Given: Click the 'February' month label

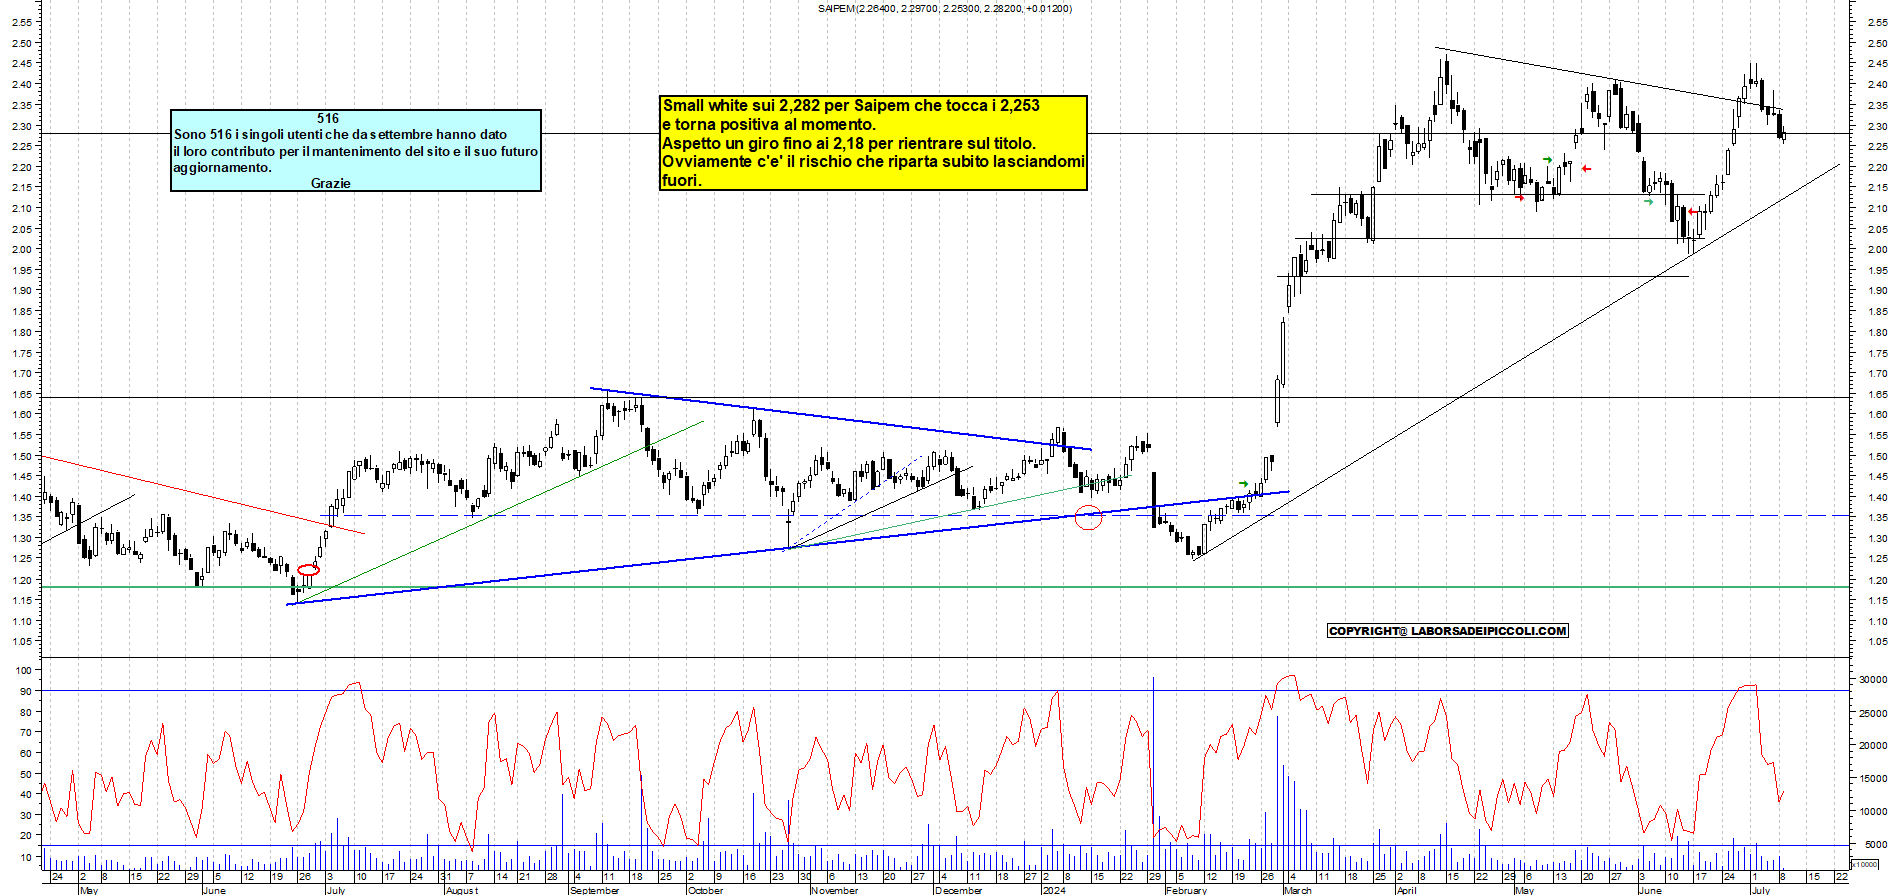Looking at the screenshot, I should [x=1187, y=890].
